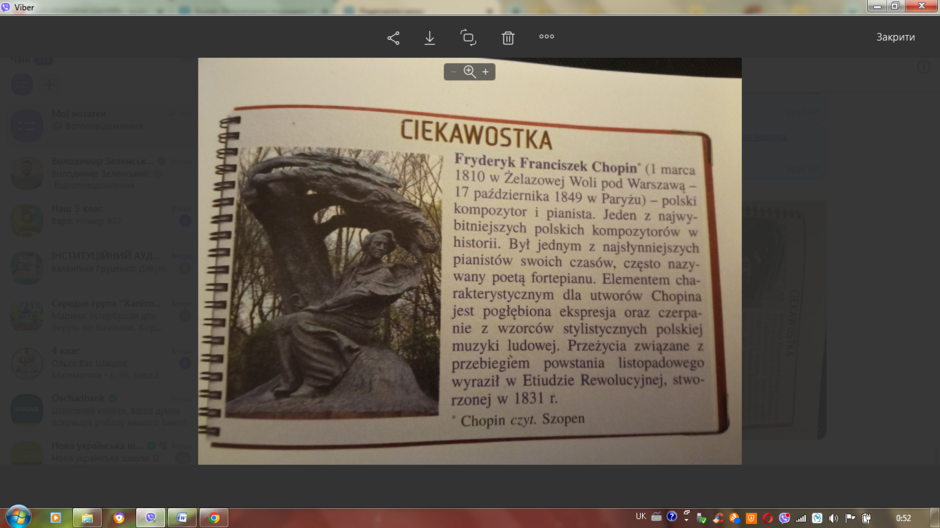This screenshot has width=940, height=528.
Task: Open the on-screen keyboard tray icon
Action: coord(656,517)
